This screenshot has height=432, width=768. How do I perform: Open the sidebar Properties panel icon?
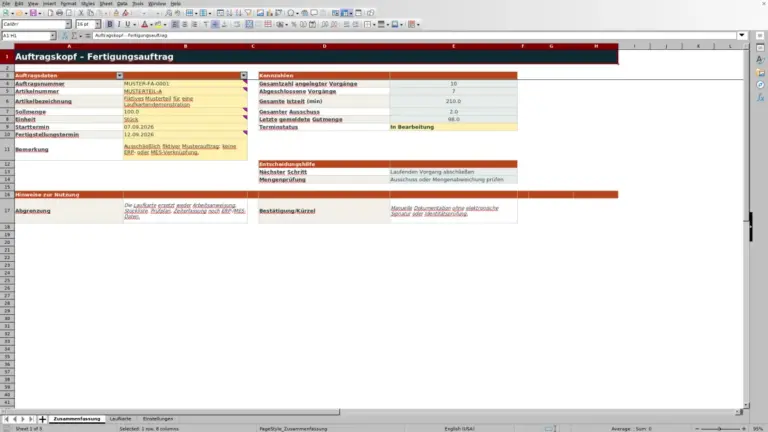click(760, 48)
